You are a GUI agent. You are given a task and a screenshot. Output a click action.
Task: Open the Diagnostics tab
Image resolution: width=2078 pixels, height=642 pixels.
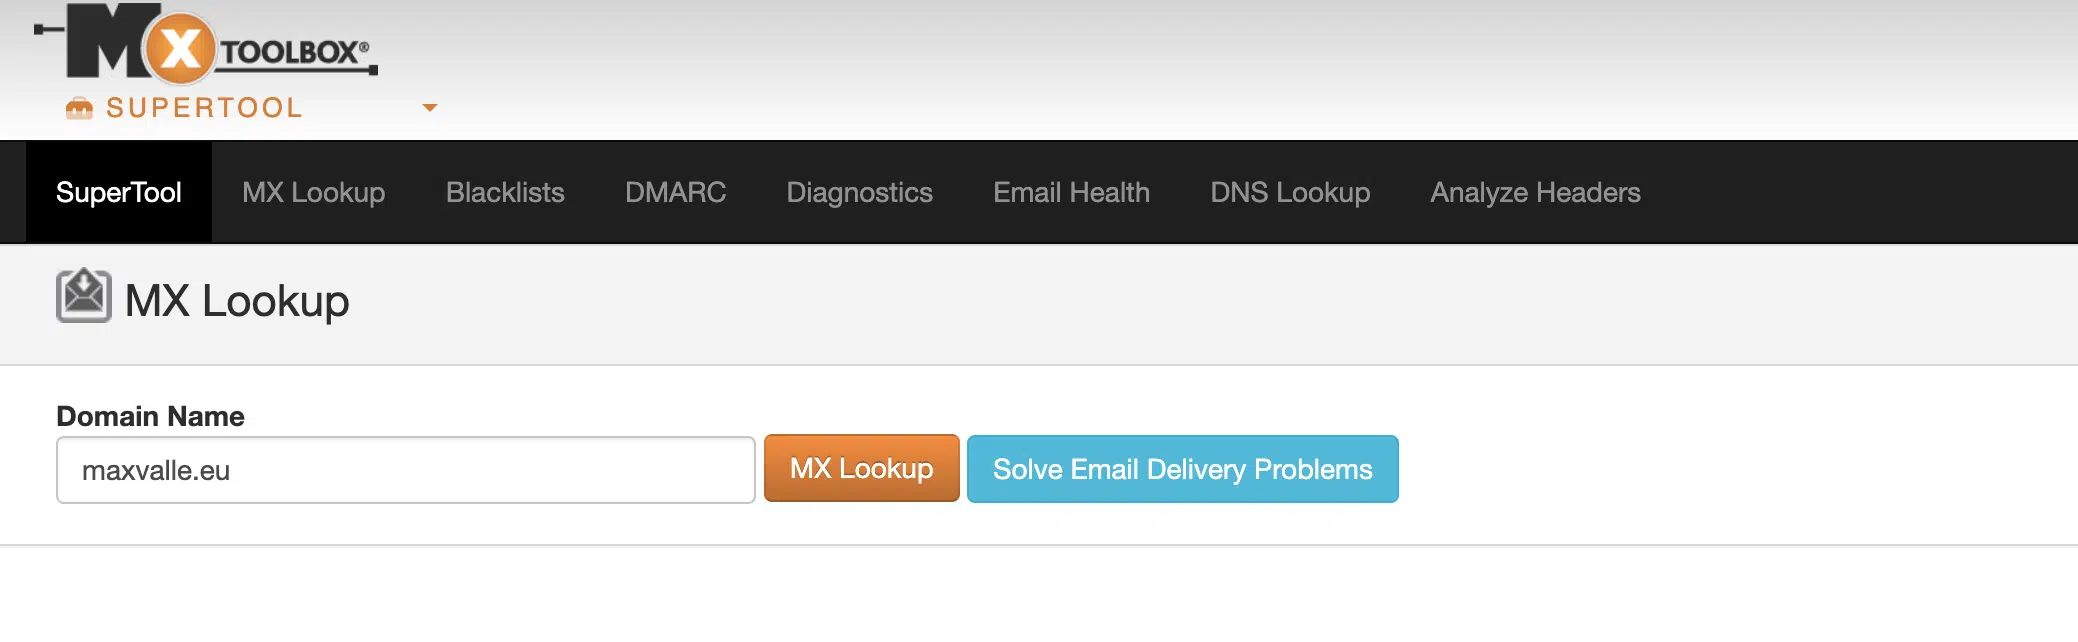pos(860,192)
